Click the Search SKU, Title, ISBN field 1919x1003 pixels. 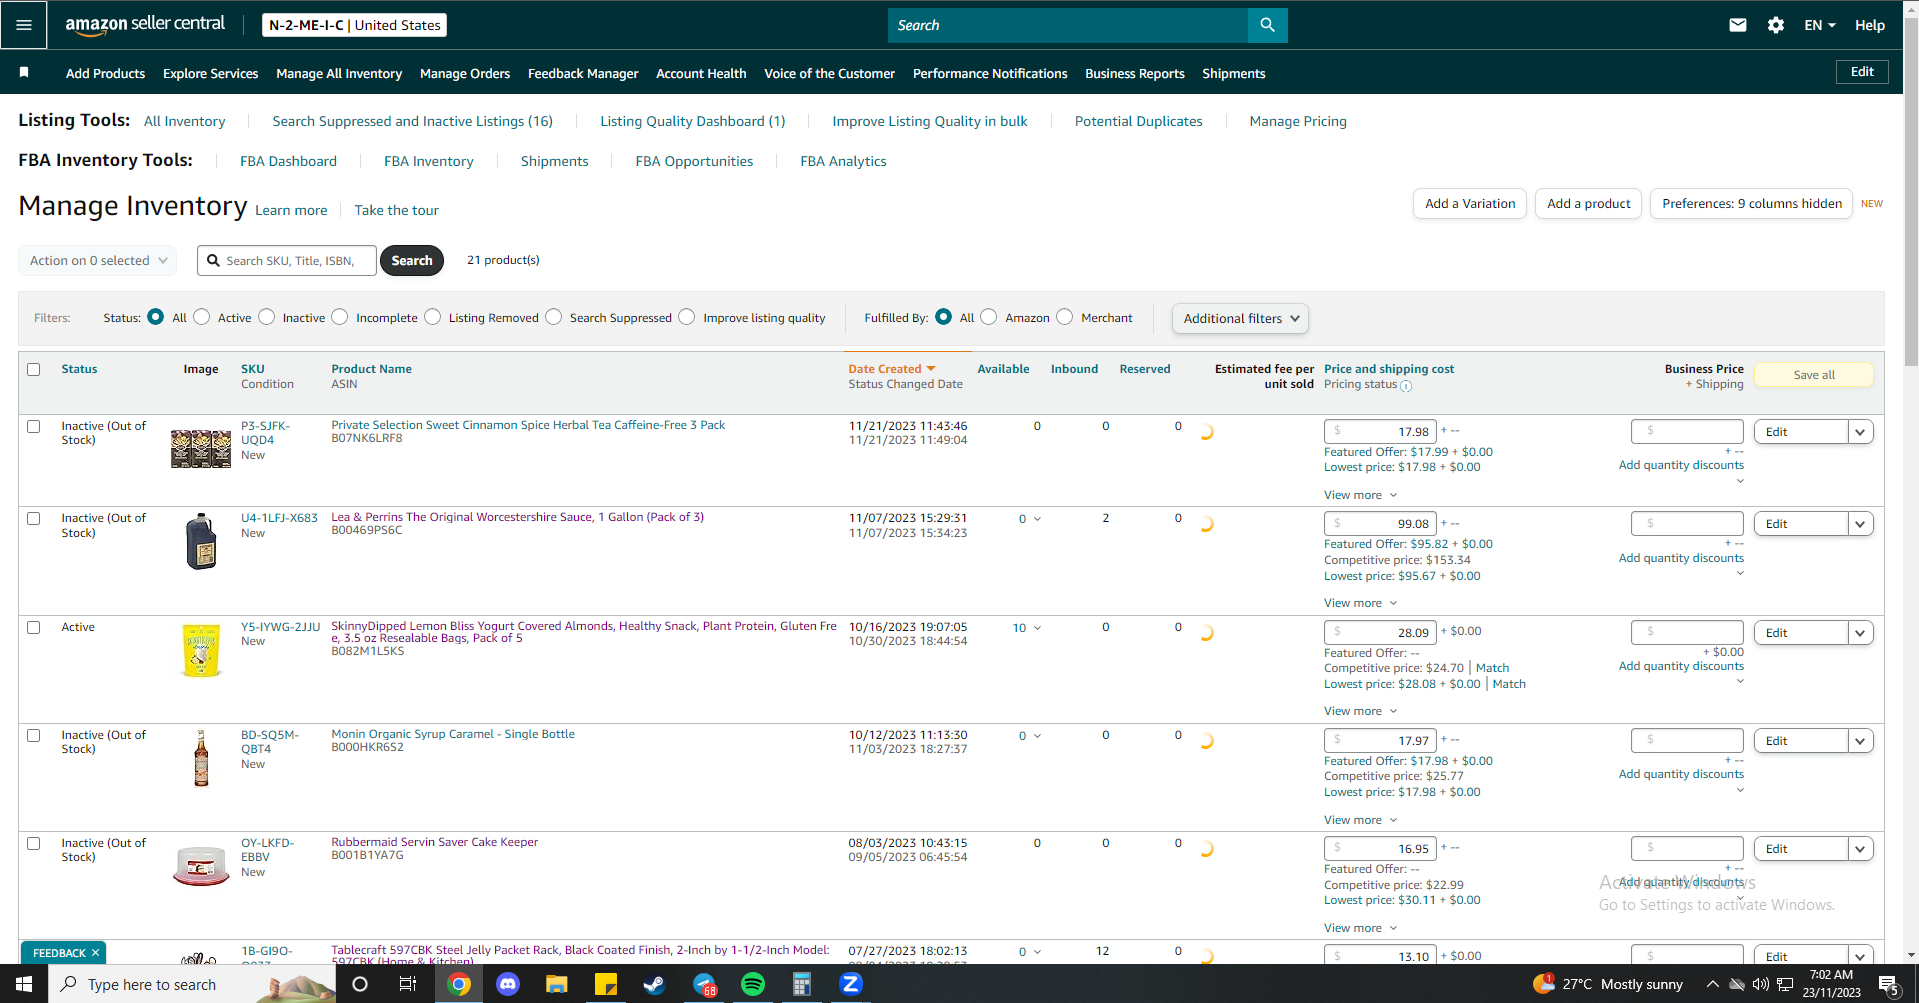tap(287, 260)
